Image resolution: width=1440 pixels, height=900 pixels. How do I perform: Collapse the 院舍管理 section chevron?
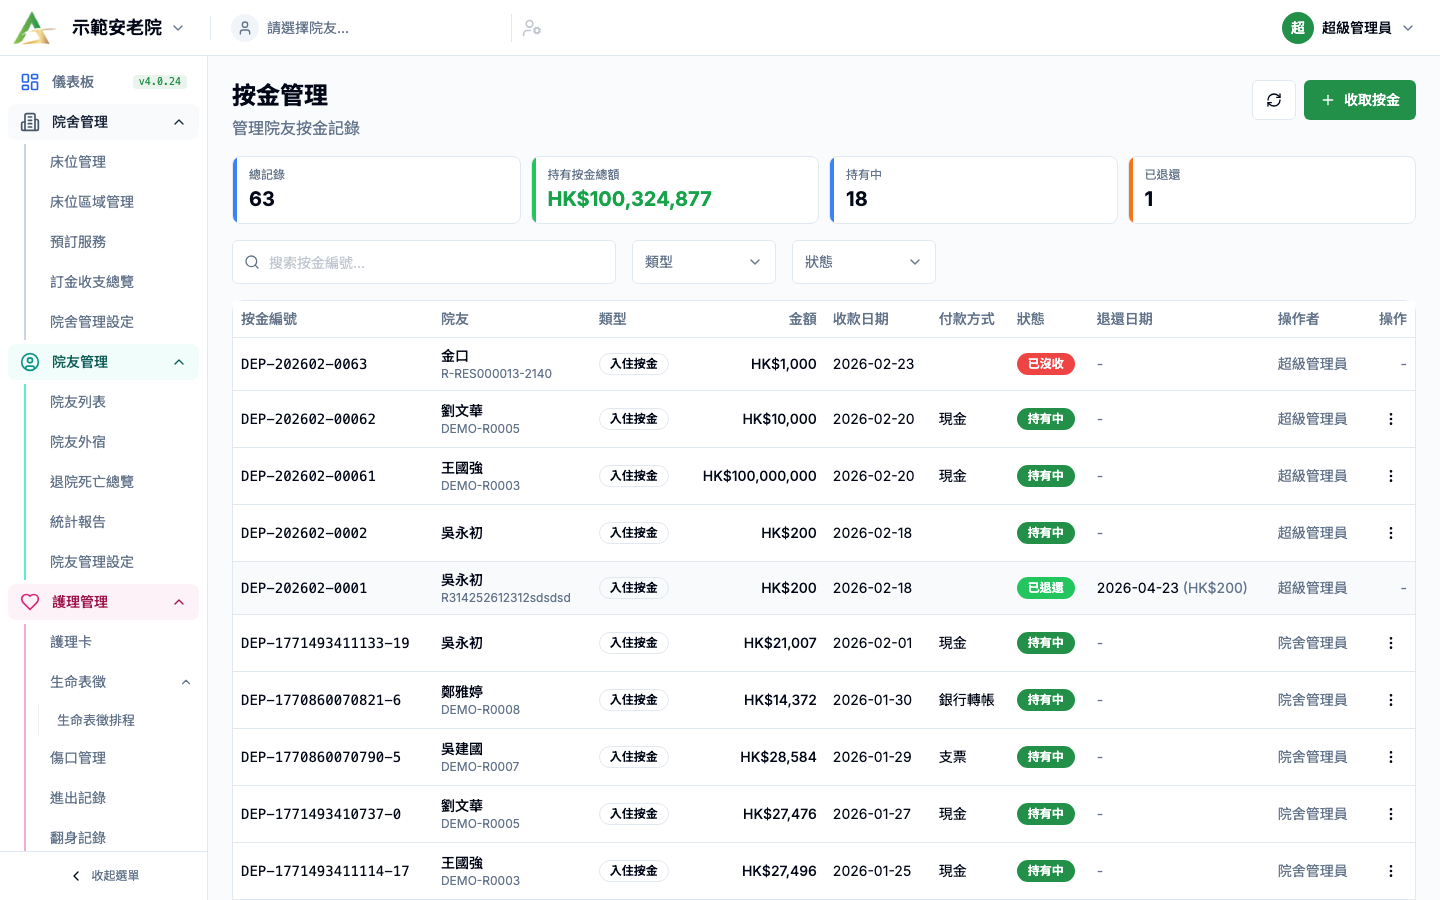[179, 122]
